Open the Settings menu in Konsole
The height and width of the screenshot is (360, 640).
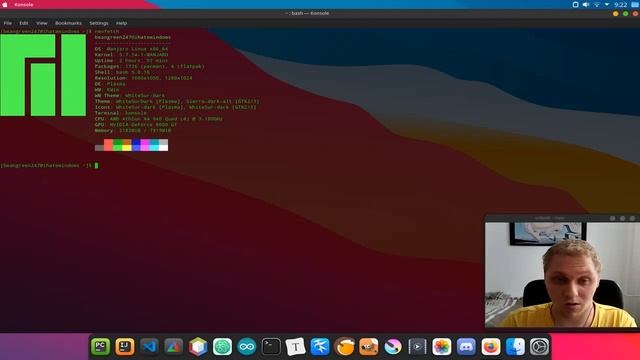tap(99, 23)
